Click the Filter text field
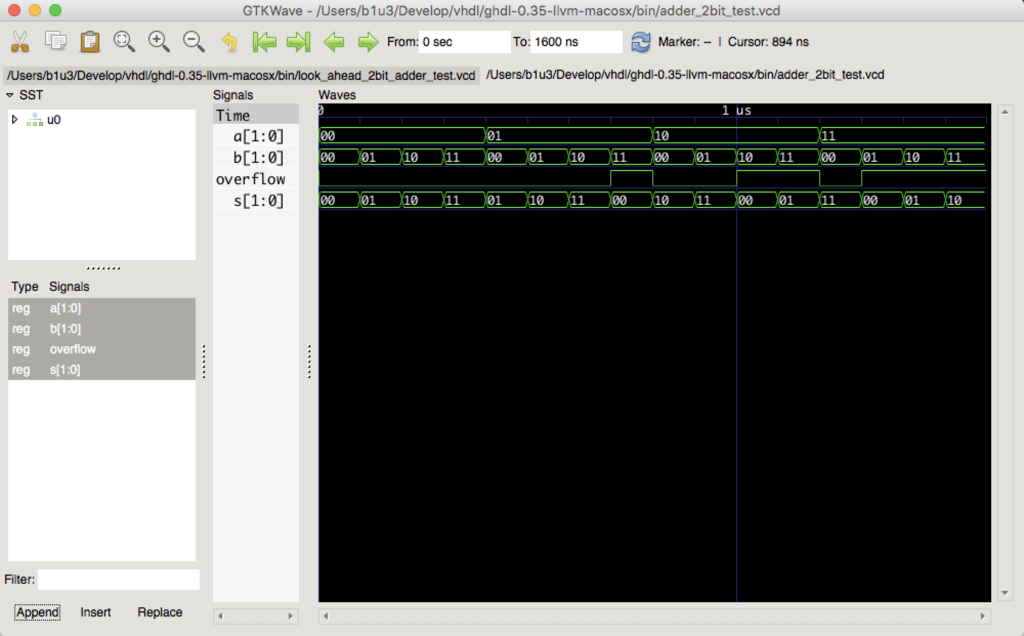 [x=118, y=579]
